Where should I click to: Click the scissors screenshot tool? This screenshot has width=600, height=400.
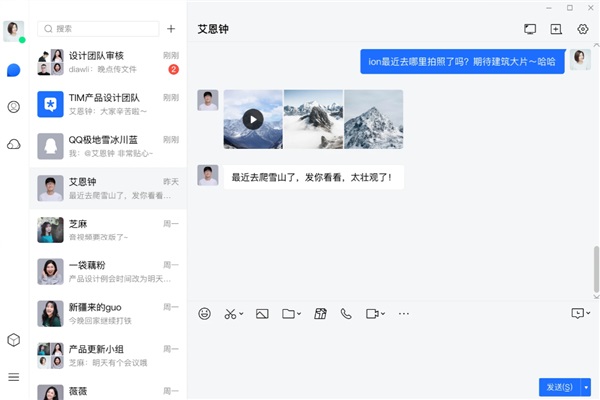(x=230, y=313)
